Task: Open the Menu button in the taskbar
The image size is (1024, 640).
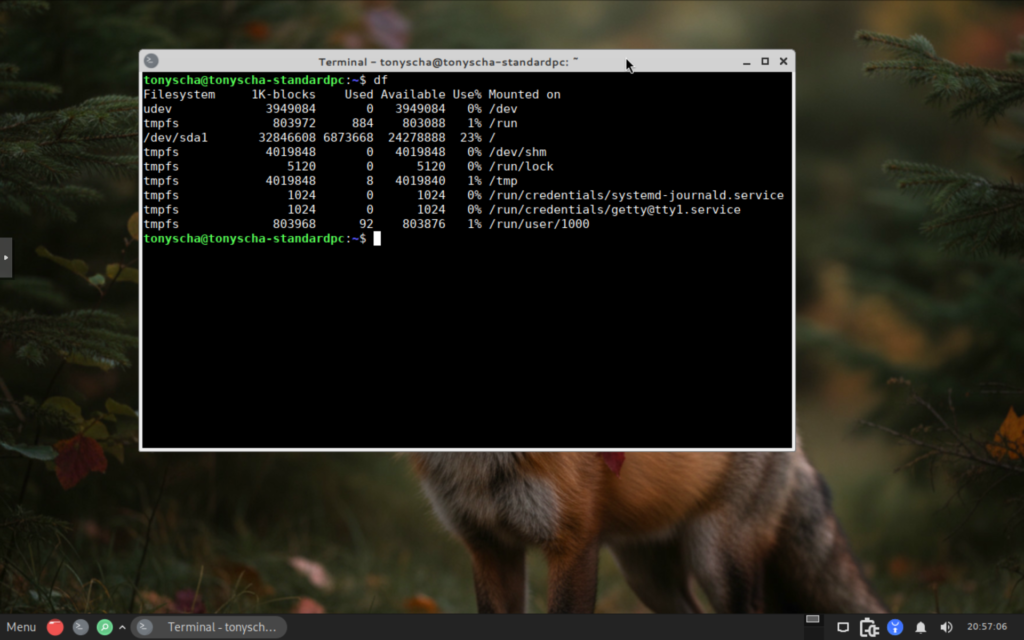Action: [x=21, y=627]
